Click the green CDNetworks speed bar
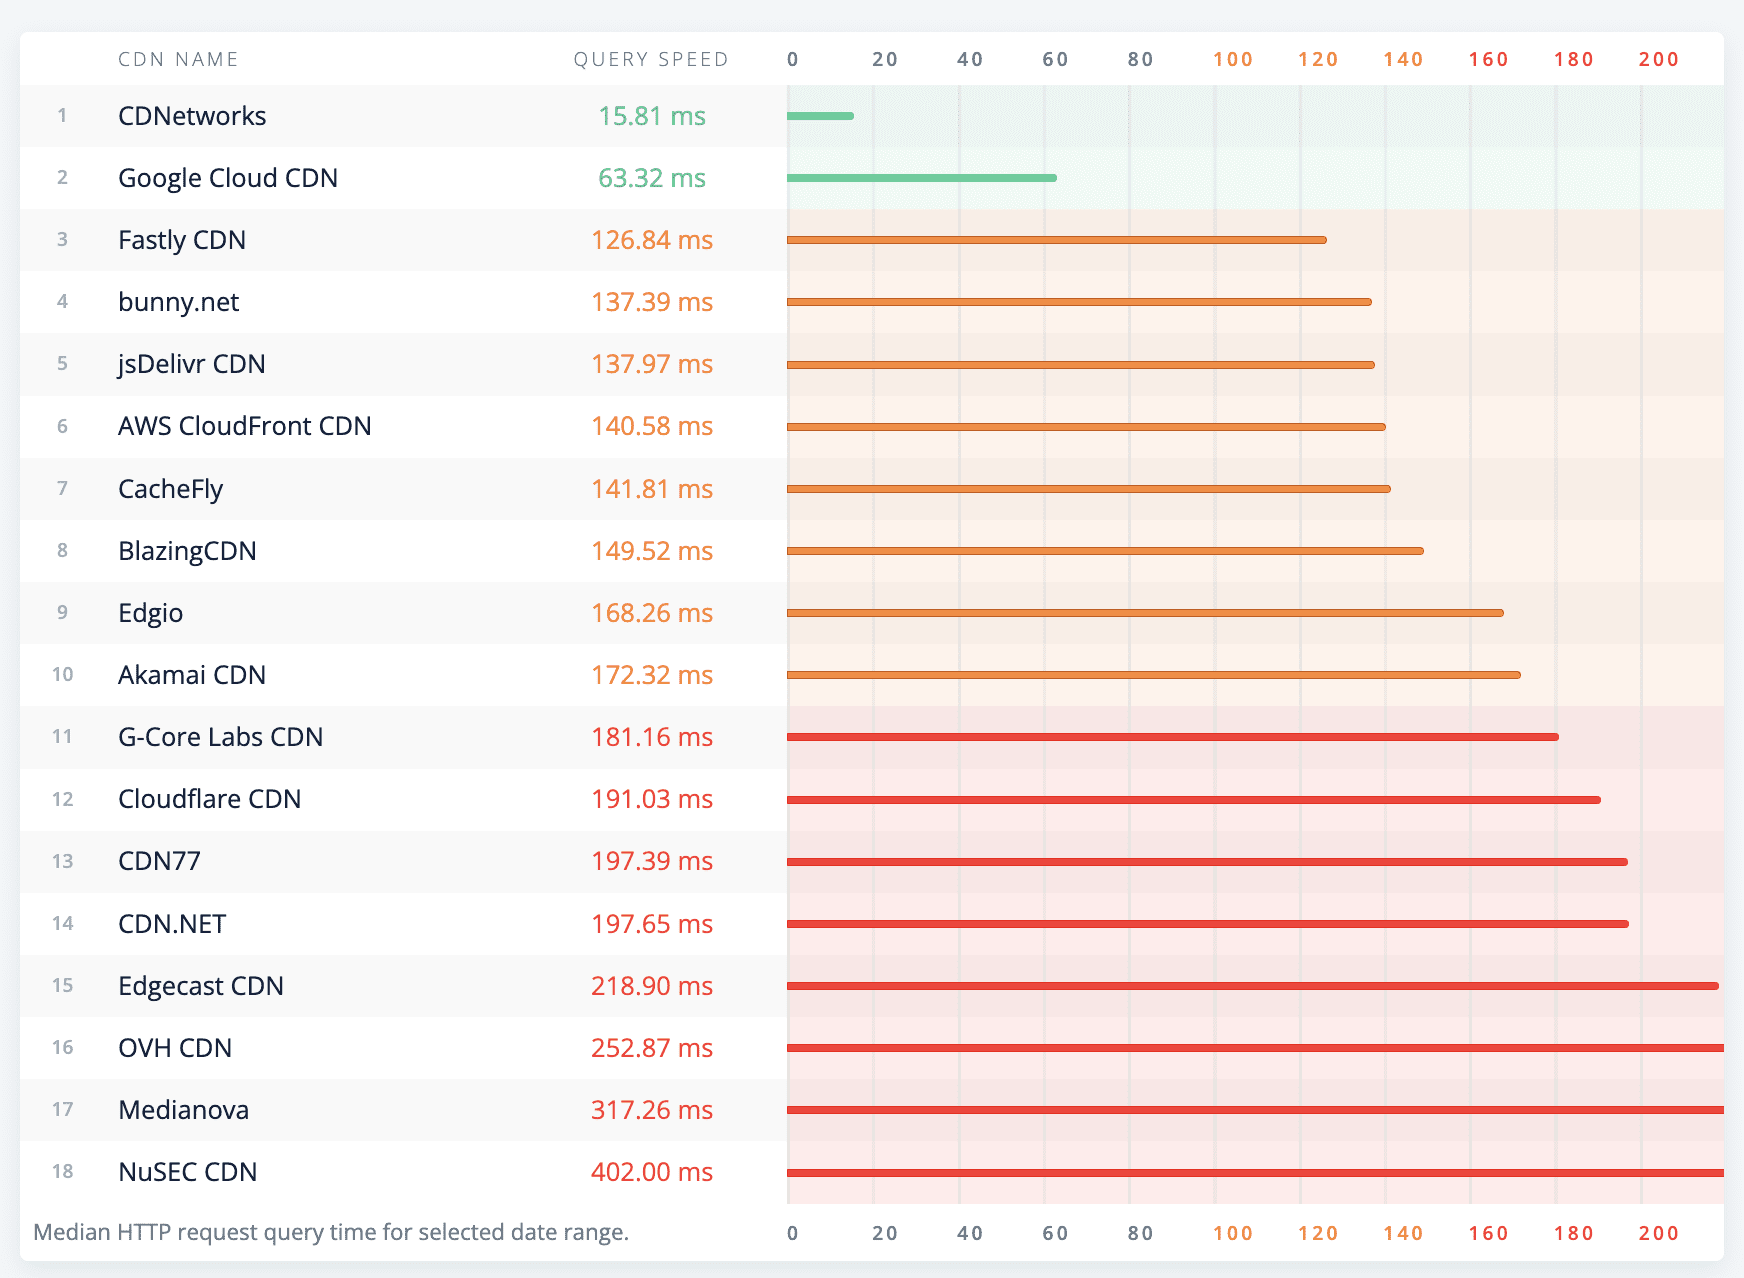 (821, 116)
